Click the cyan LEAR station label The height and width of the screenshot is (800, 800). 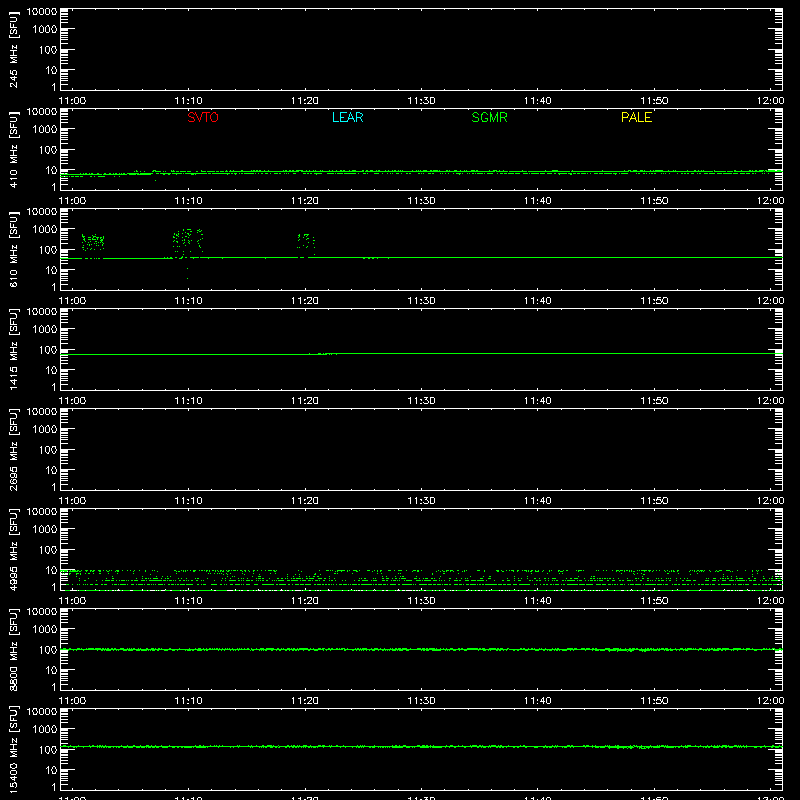pos(347,117)
